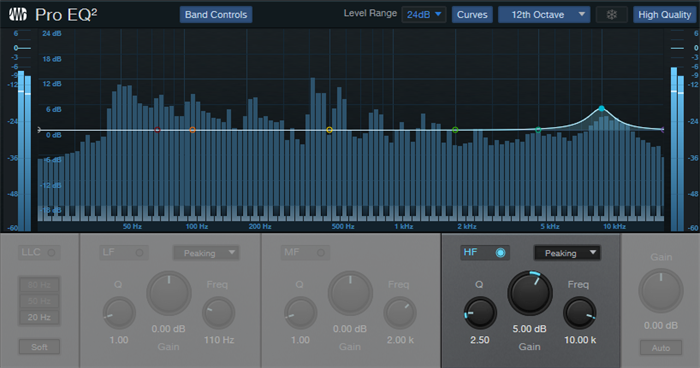
Task: Click the PreSonus logo icon
Action: point(18,15)
